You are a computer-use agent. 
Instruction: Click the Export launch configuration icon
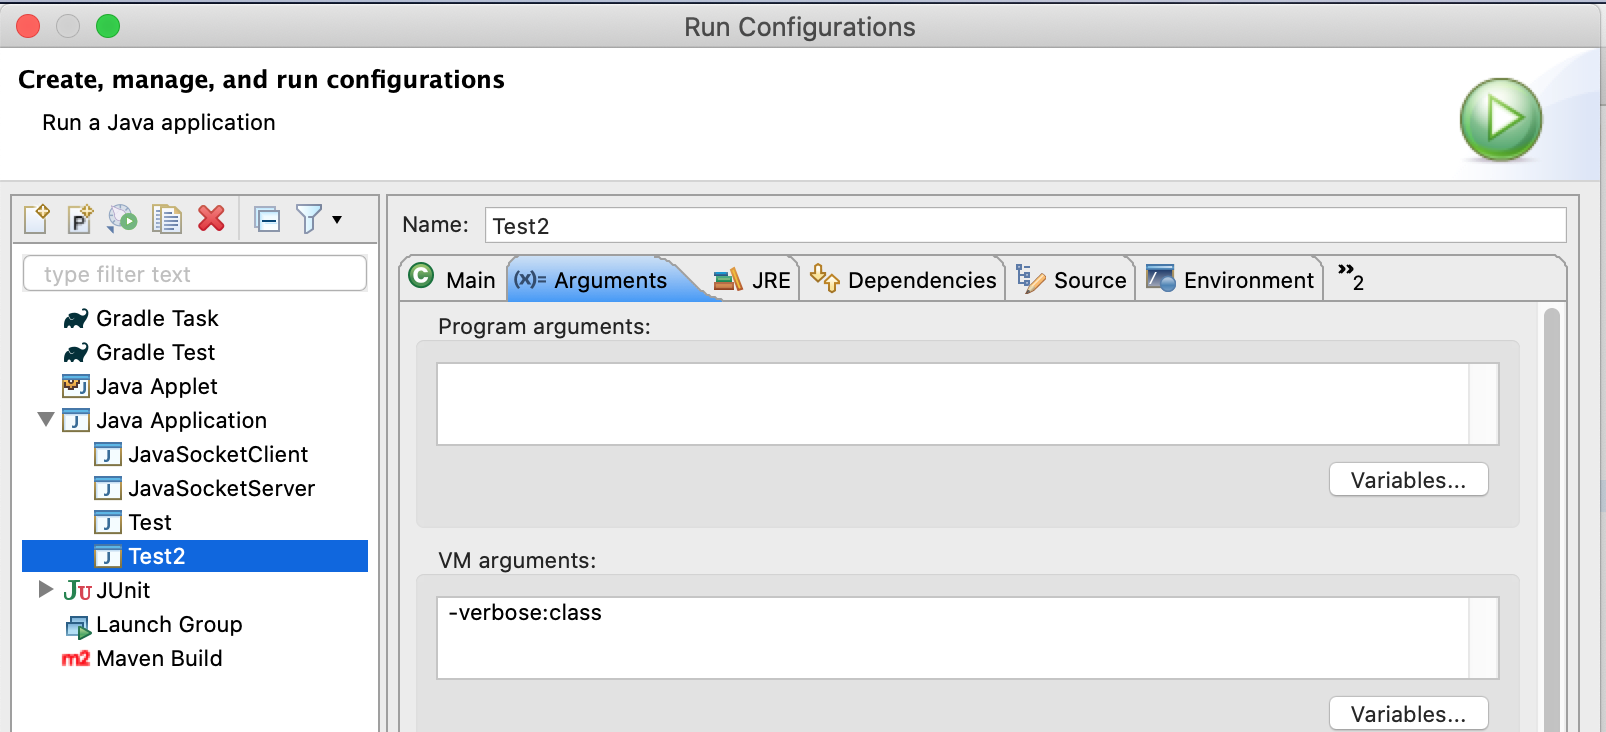tap(122, 218)
